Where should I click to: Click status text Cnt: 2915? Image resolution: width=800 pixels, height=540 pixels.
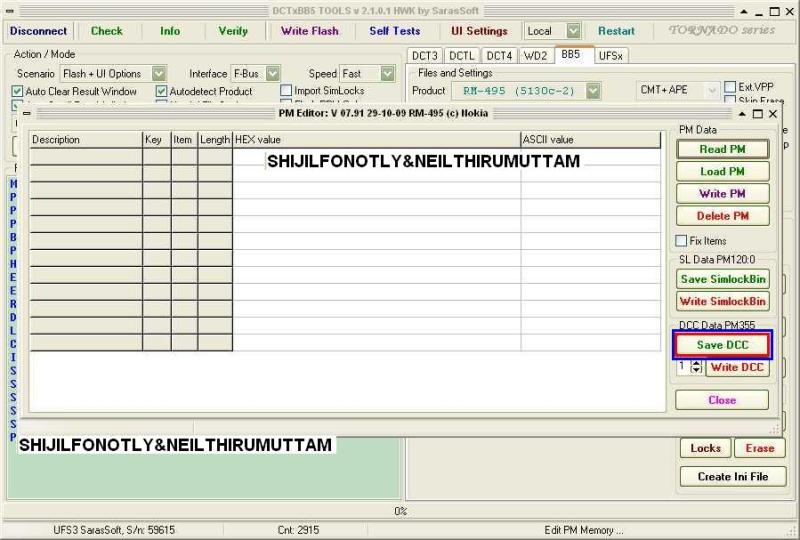(298, 530)
